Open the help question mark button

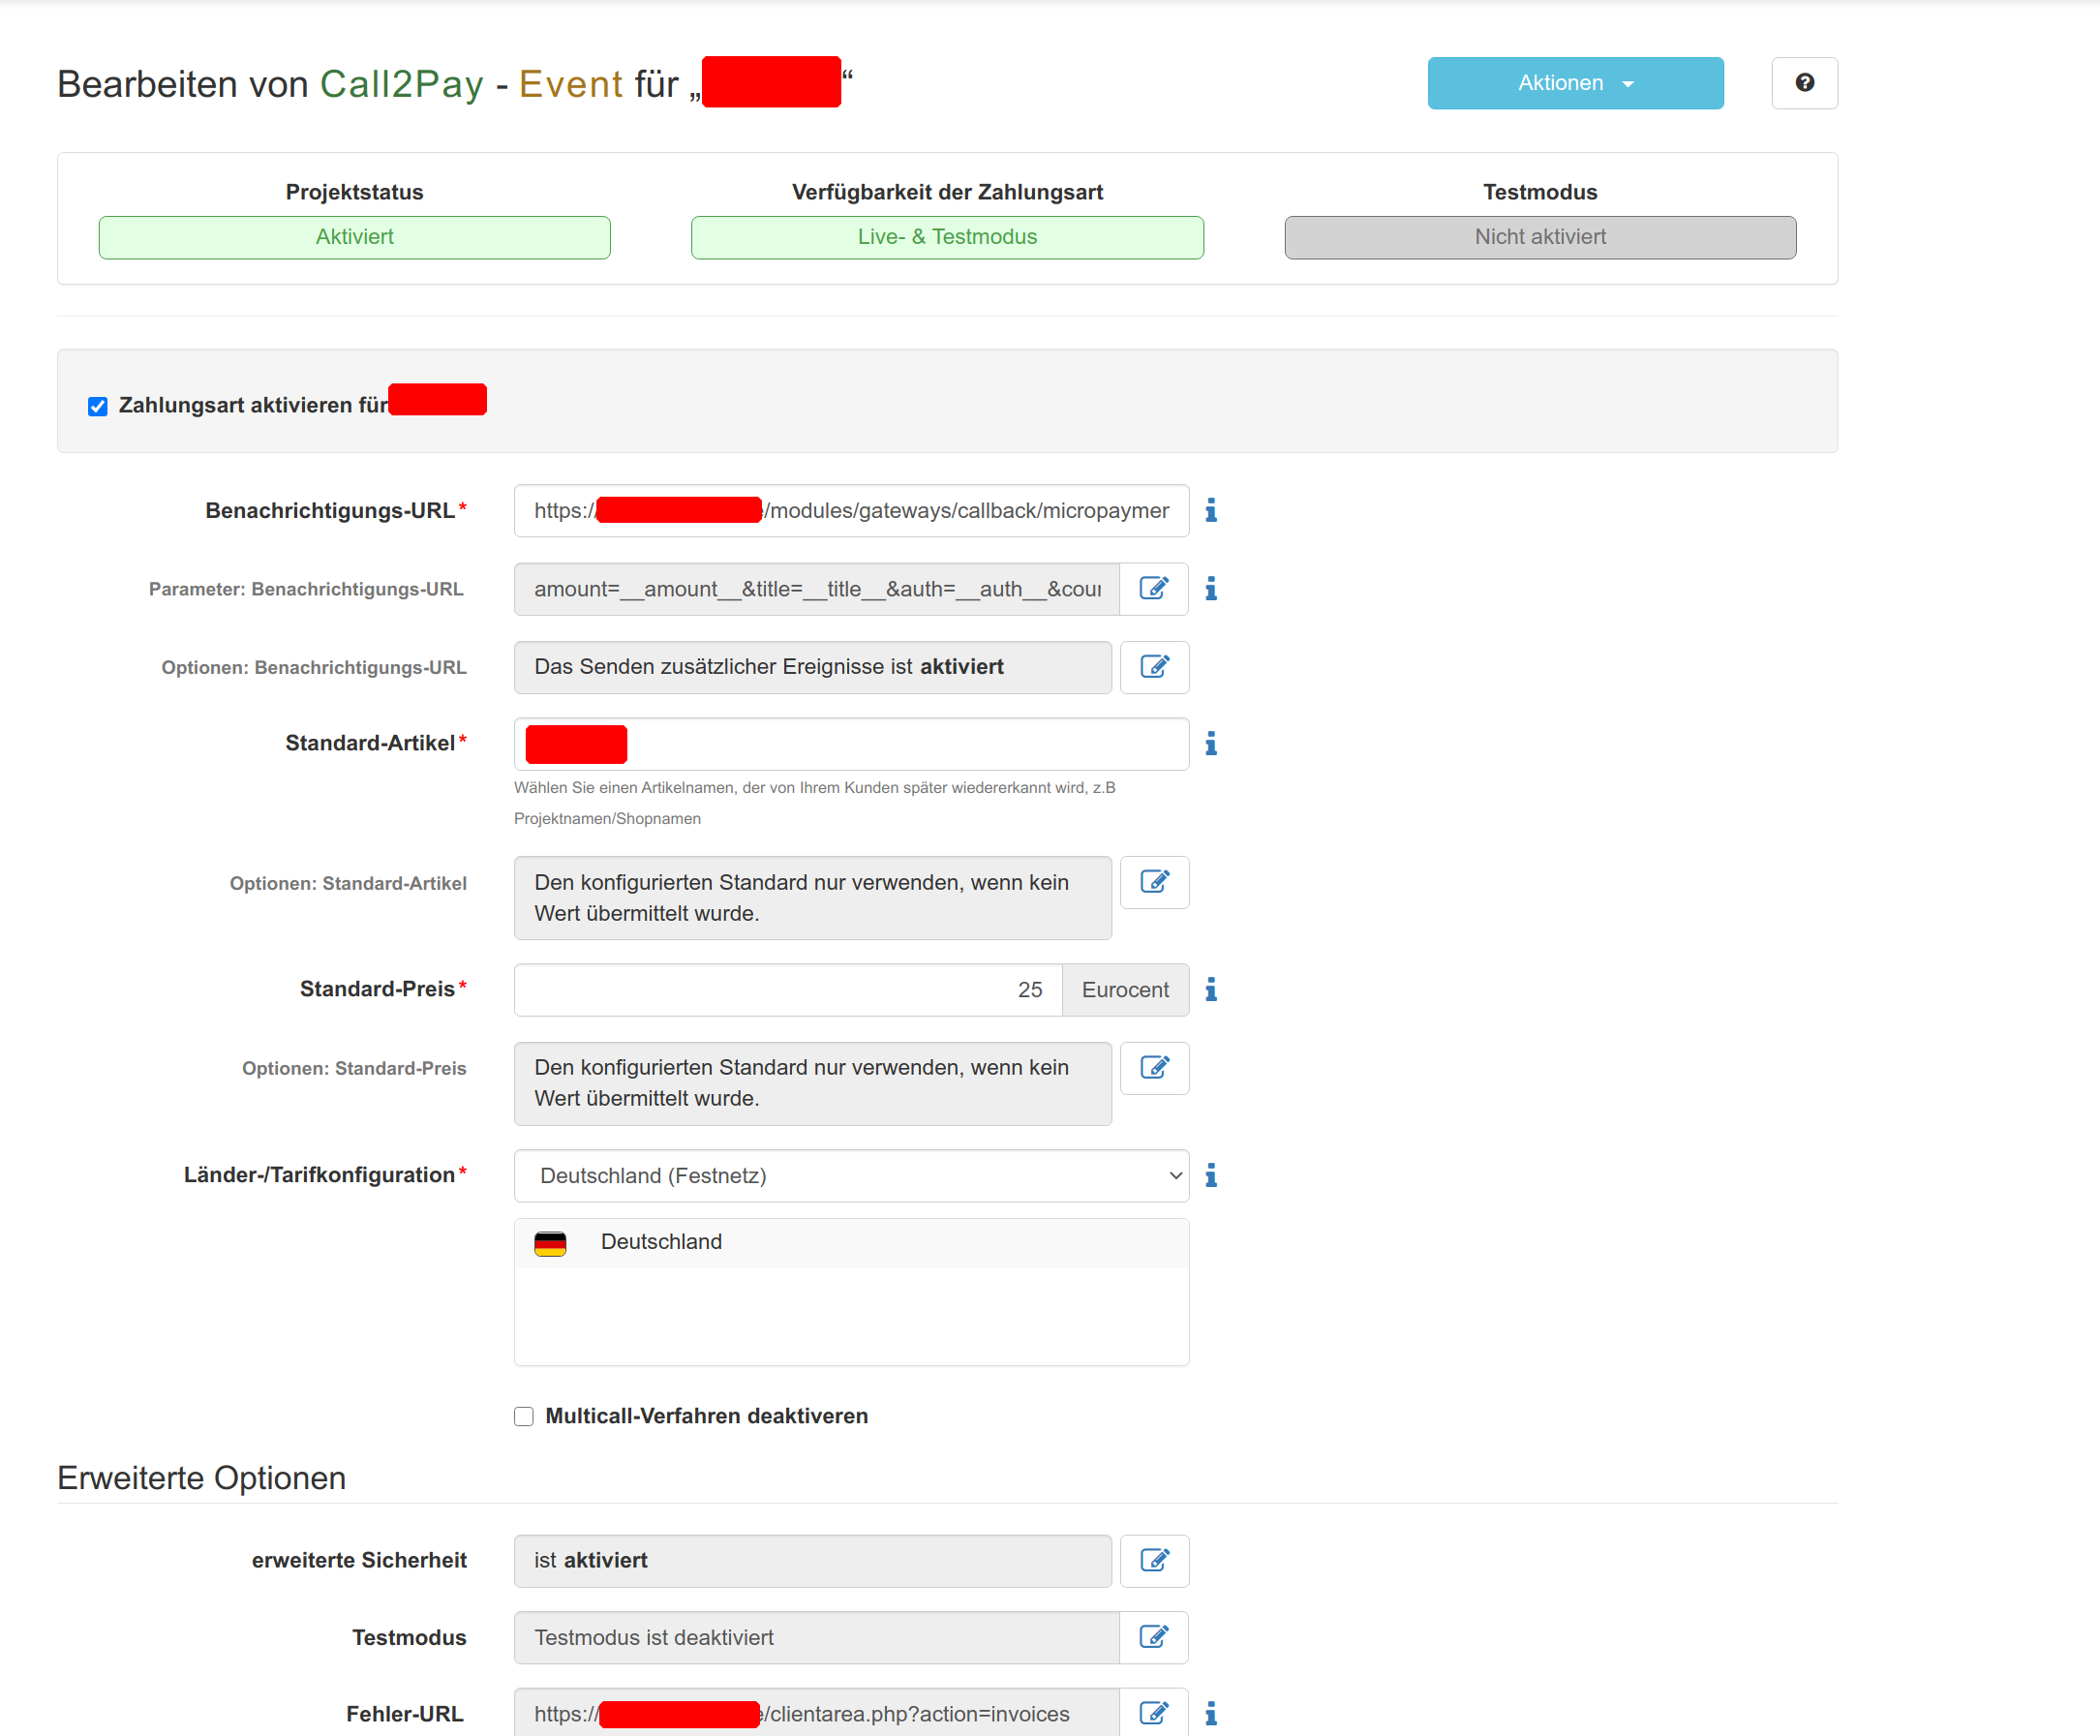[x=1804, y=83]
